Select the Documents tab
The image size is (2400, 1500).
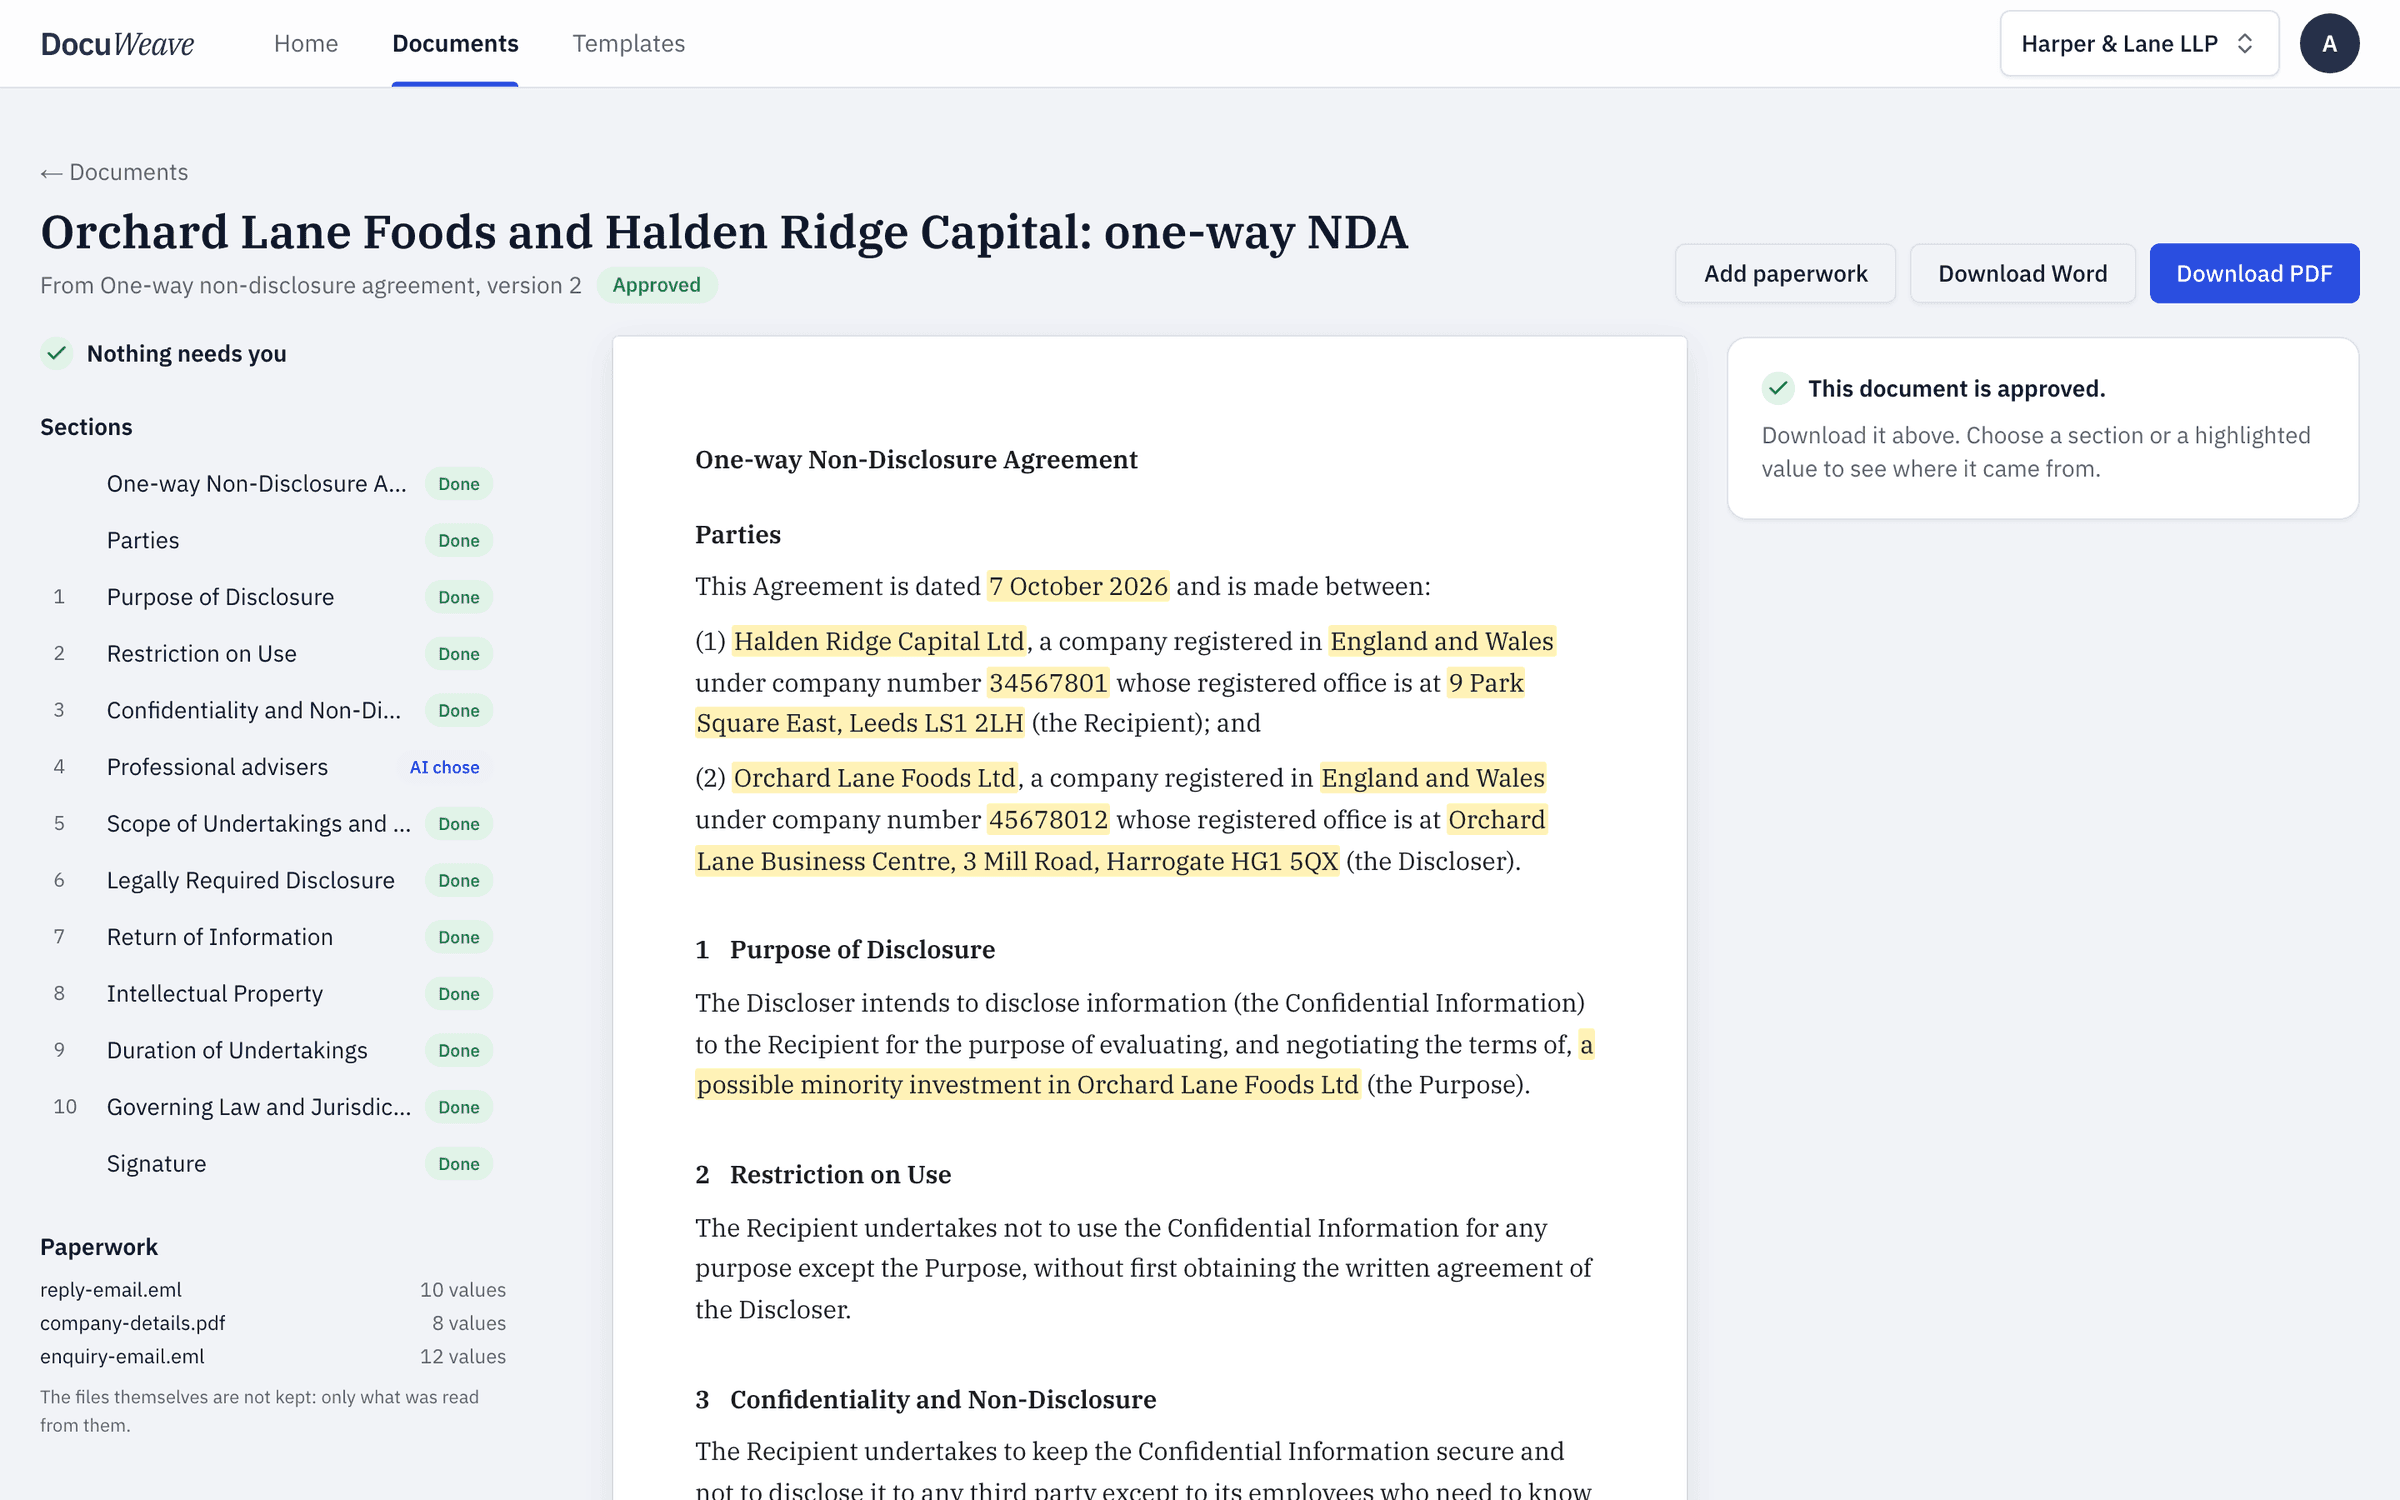[x=455, y=43]
